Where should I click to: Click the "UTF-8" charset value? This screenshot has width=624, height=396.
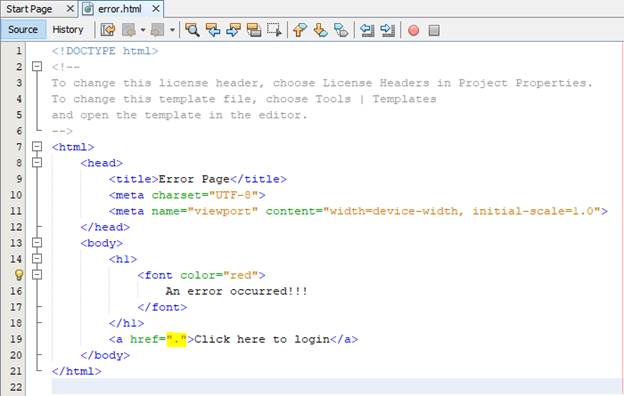pyautogui.click(x=233, y=195)
